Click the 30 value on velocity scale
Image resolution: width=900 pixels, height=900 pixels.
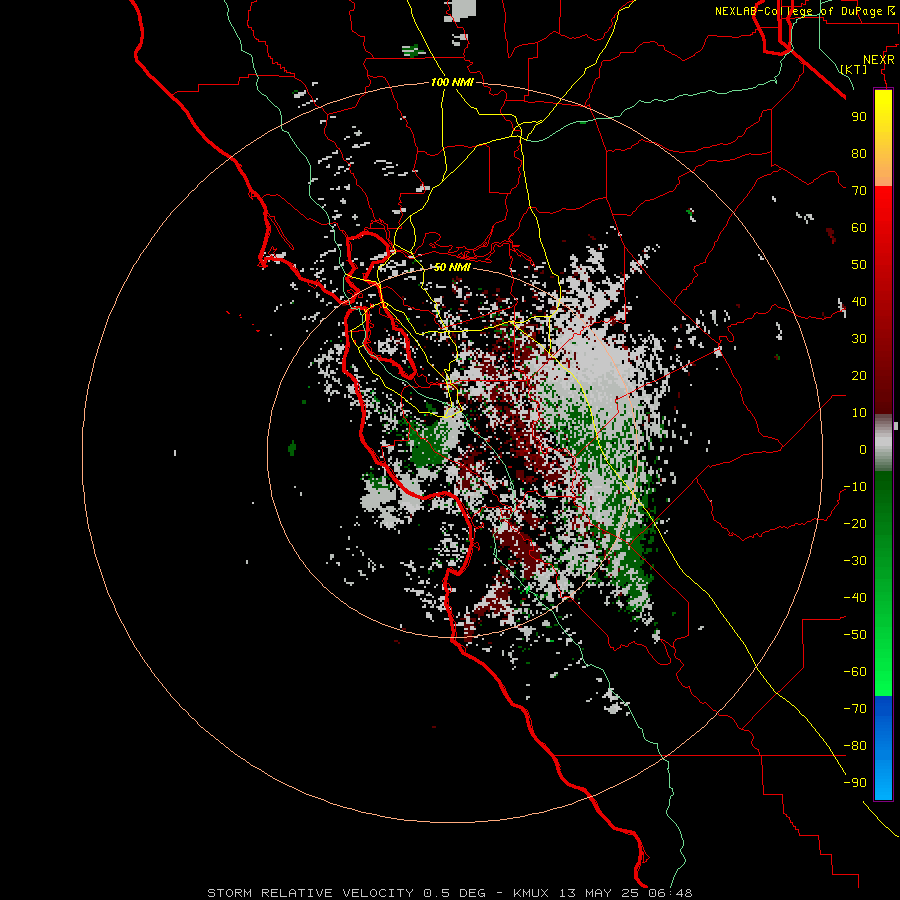point(859,339)
